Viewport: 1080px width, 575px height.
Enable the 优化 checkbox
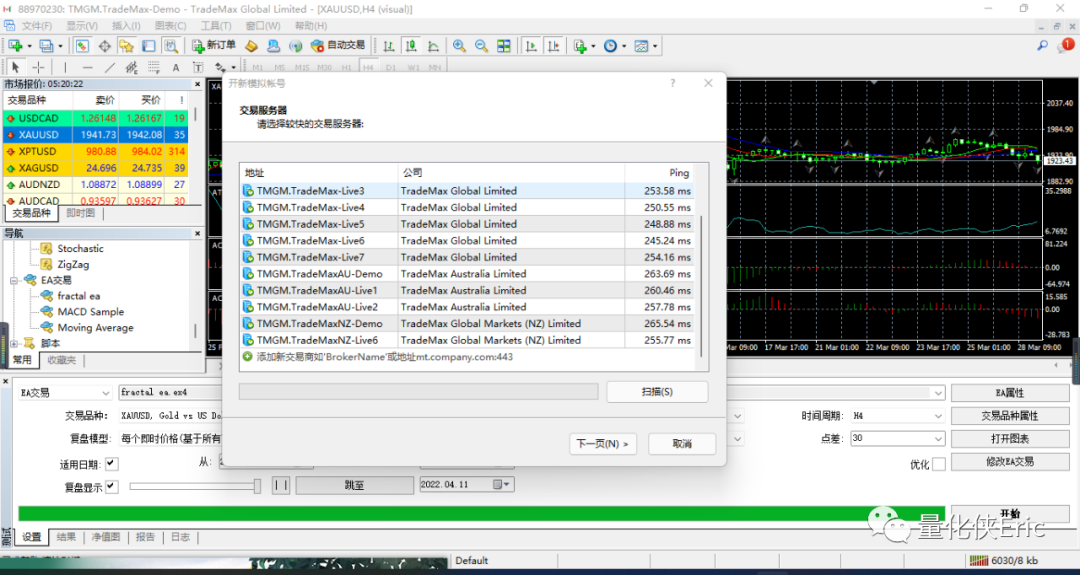pos(938,463)
